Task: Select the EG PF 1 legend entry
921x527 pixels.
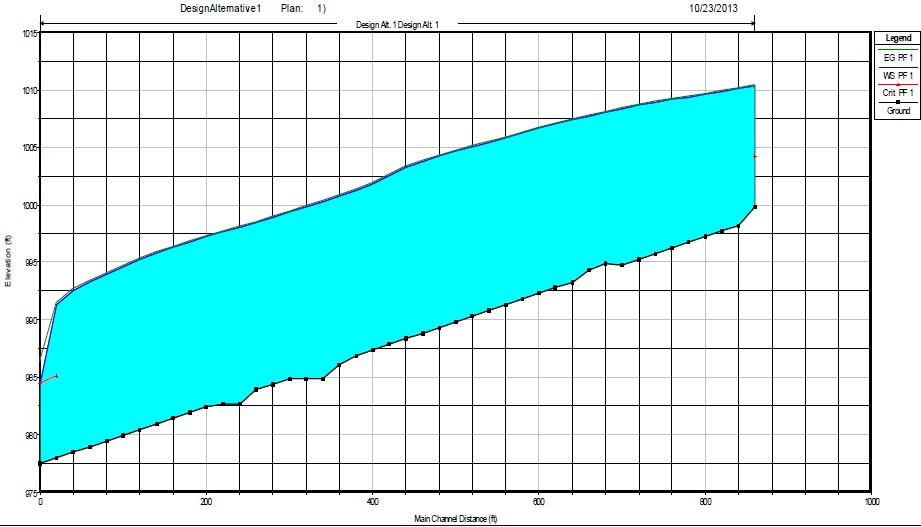Action: click(898, 58)
